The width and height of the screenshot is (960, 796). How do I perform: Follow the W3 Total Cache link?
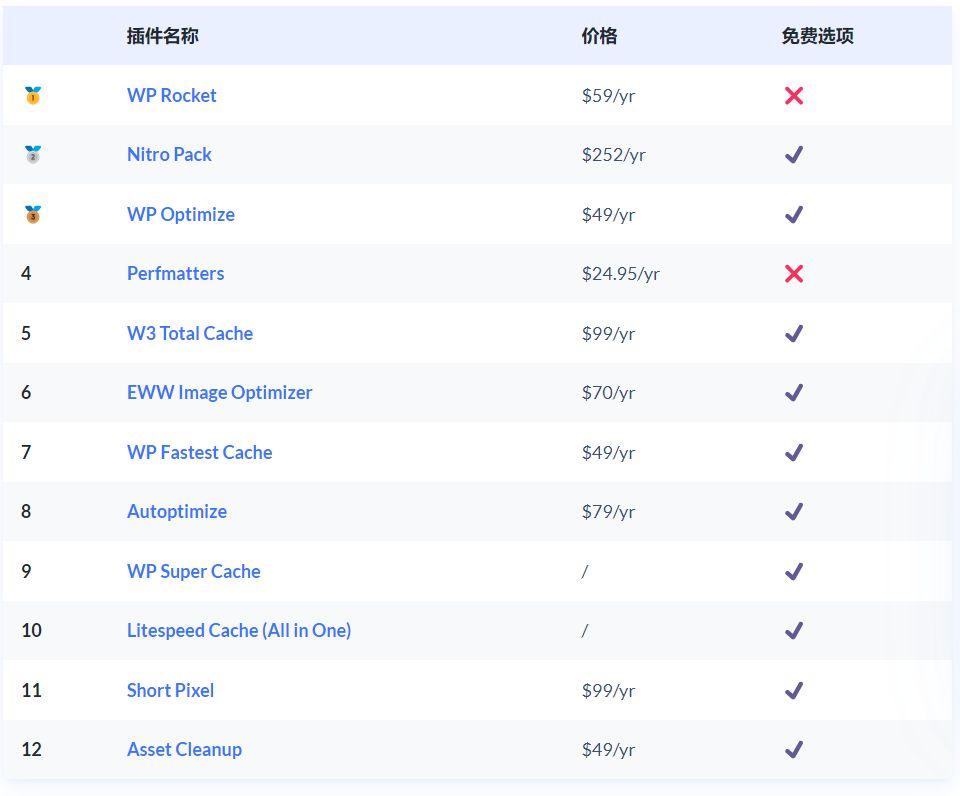click(x=190, y=333)
